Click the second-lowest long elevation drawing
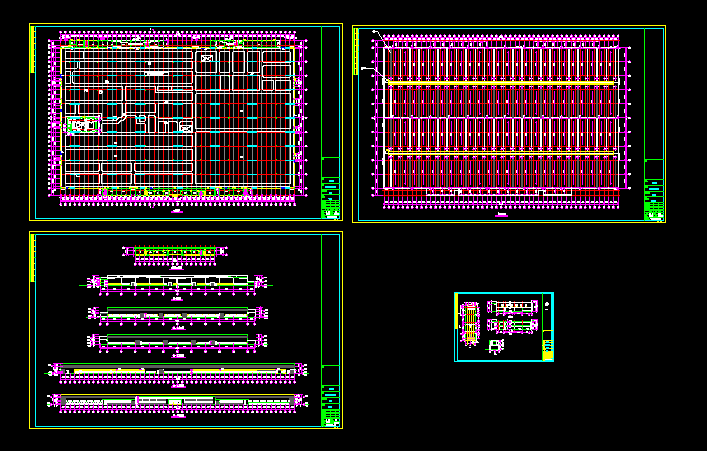Screen dimensions: 707x451 pos(175,371)
